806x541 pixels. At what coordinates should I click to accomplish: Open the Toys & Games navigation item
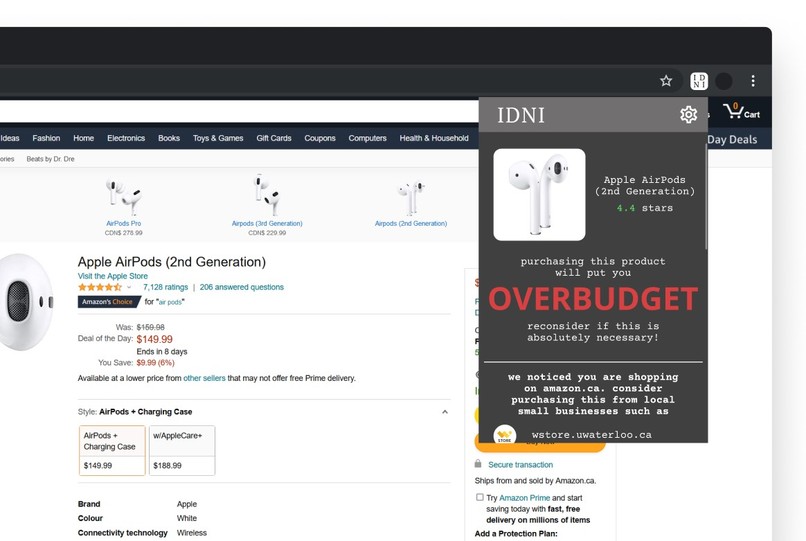coord(218,138)
